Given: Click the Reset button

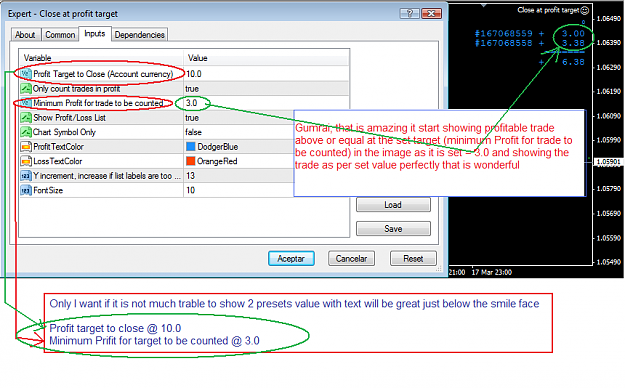Looking at the screenshot, I should [x=413, y=258].
